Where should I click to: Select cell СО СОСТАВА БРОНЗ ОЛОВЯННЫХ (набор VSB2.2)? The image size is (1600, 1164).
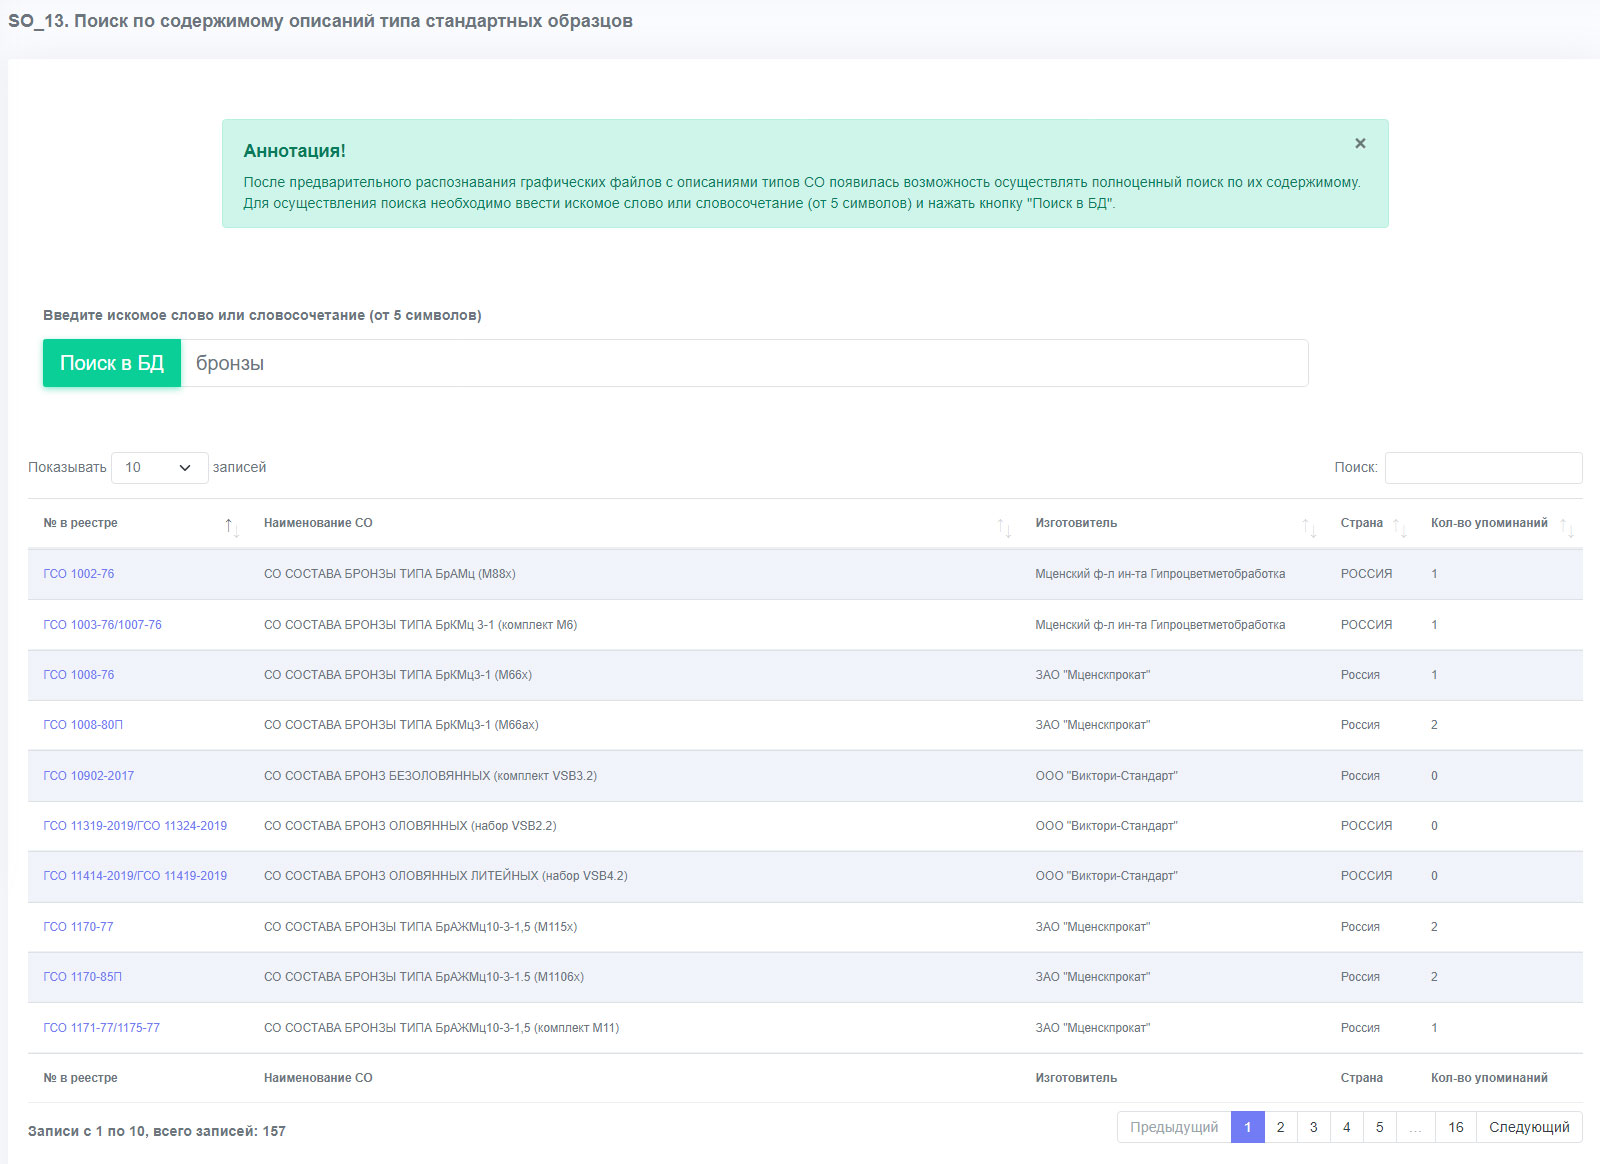point(410,826)
